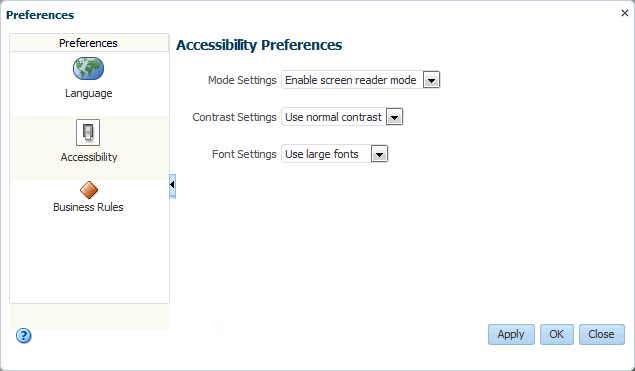This screenshot has height=371, width=635.
Task: Expand the Mode Settings dropdown arrow
Action: tap(431, 80)
